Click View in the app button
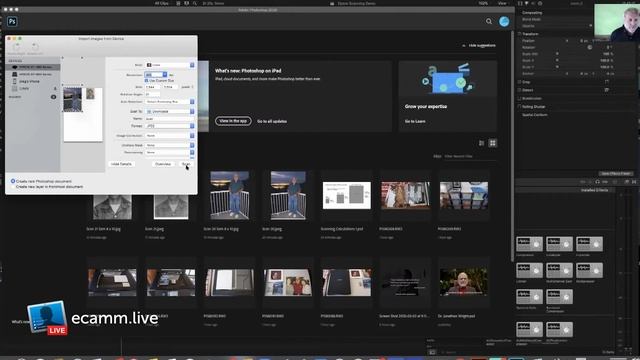640x360 pixels. tap(233, 121)
